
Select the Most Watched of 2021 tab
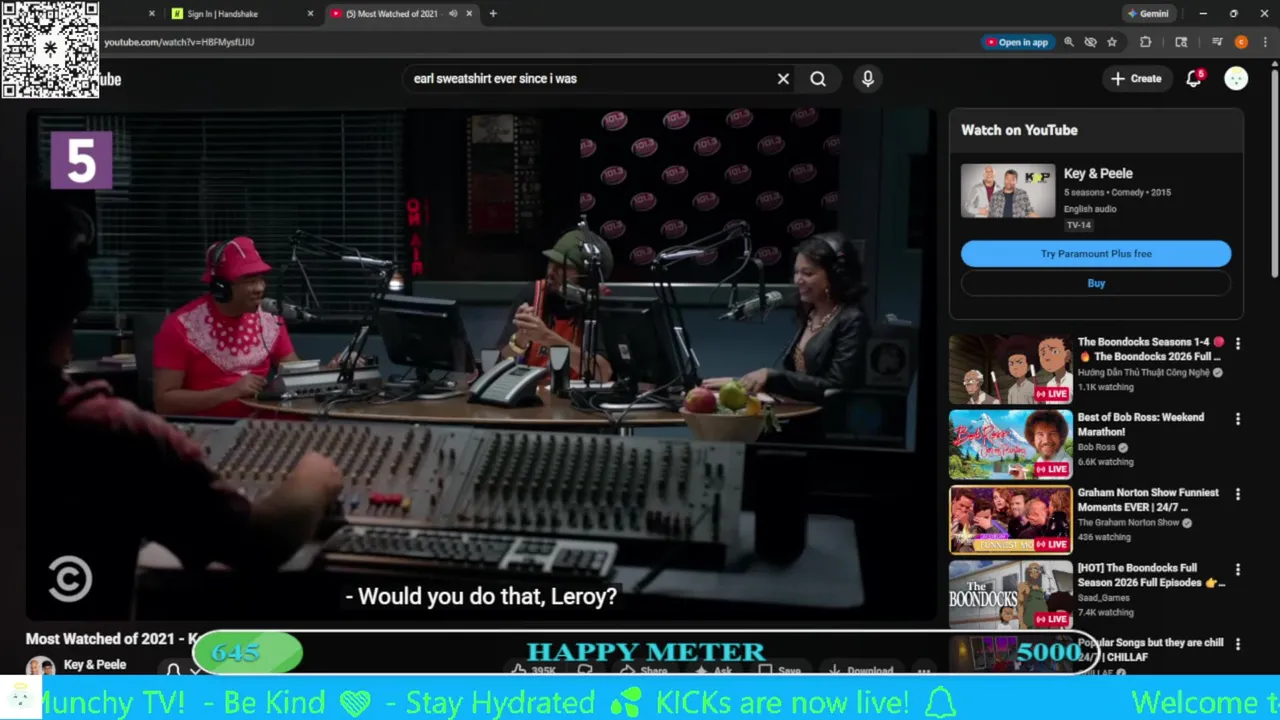point(390,14)
